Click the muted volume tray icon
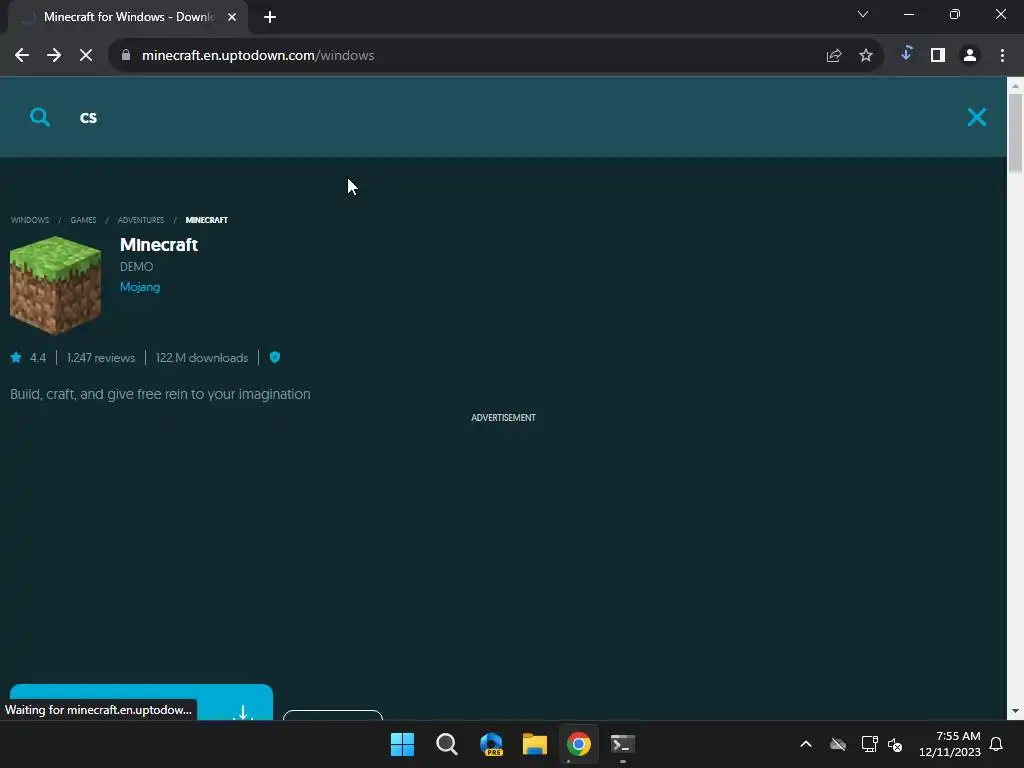 pyautogui.click(x=895, y=744)
